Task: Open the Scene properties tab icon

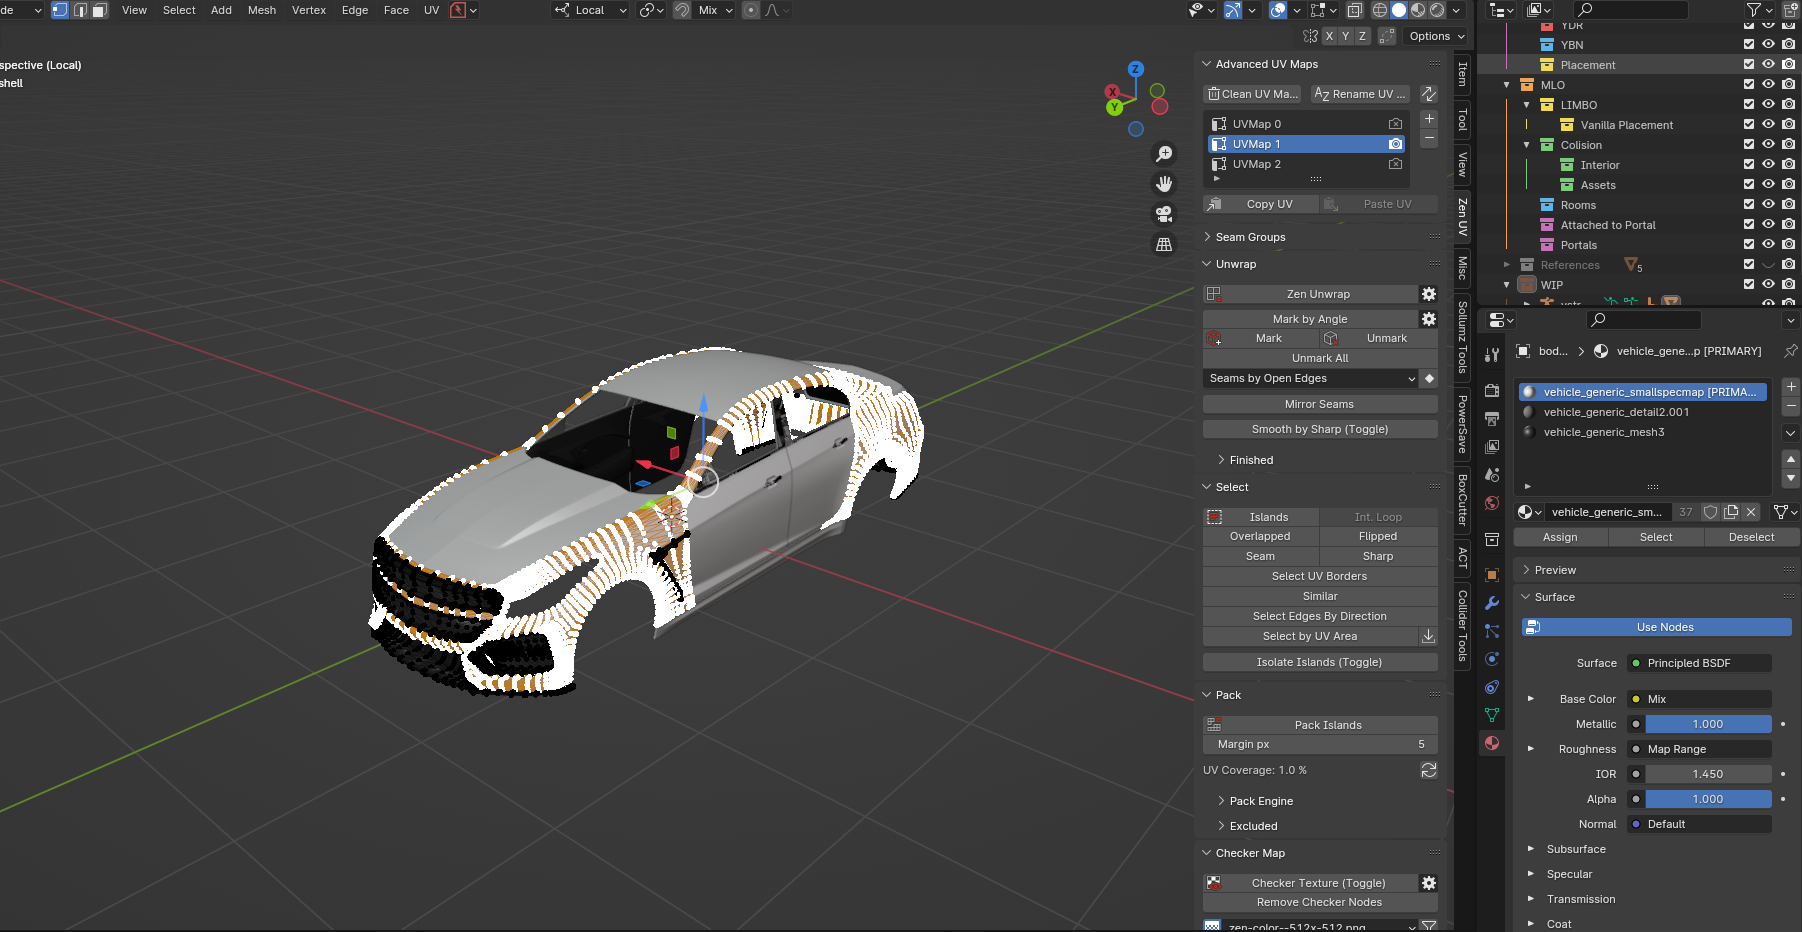Action: click(x=1492, y=475)
